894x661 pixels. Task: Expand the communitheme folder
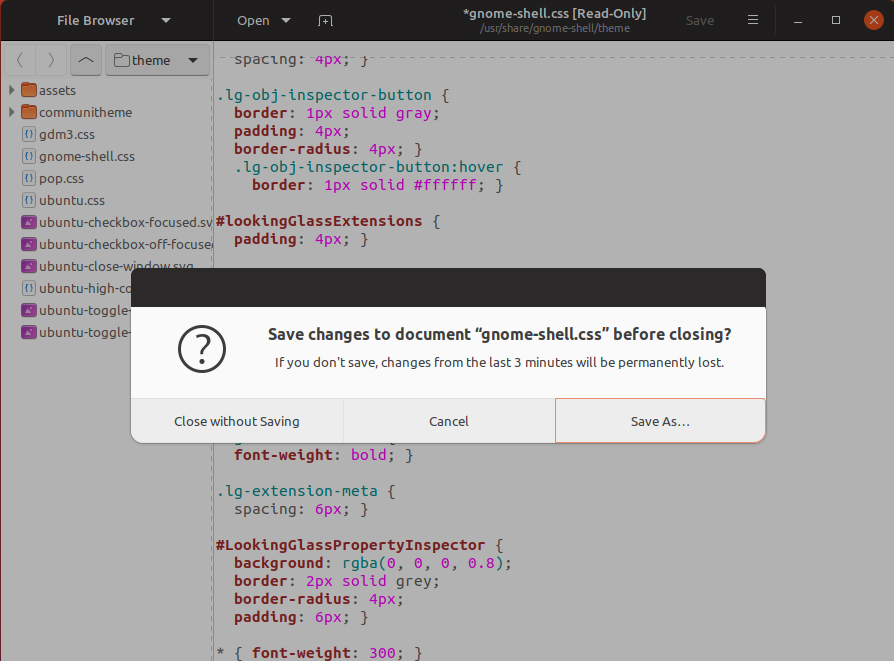[11, 112]
